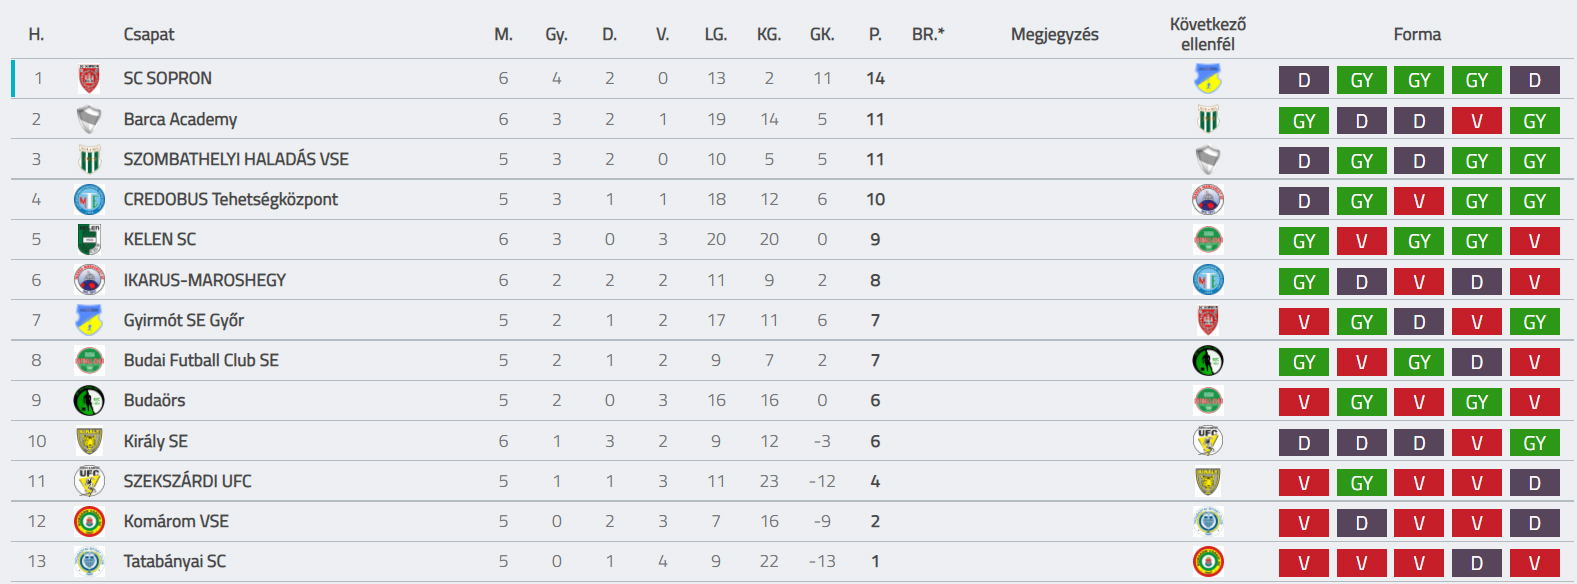The height and width of the screenshot is (584, 1577).
Task: Click the Forma column header
Action: [x=1417, y=34]
